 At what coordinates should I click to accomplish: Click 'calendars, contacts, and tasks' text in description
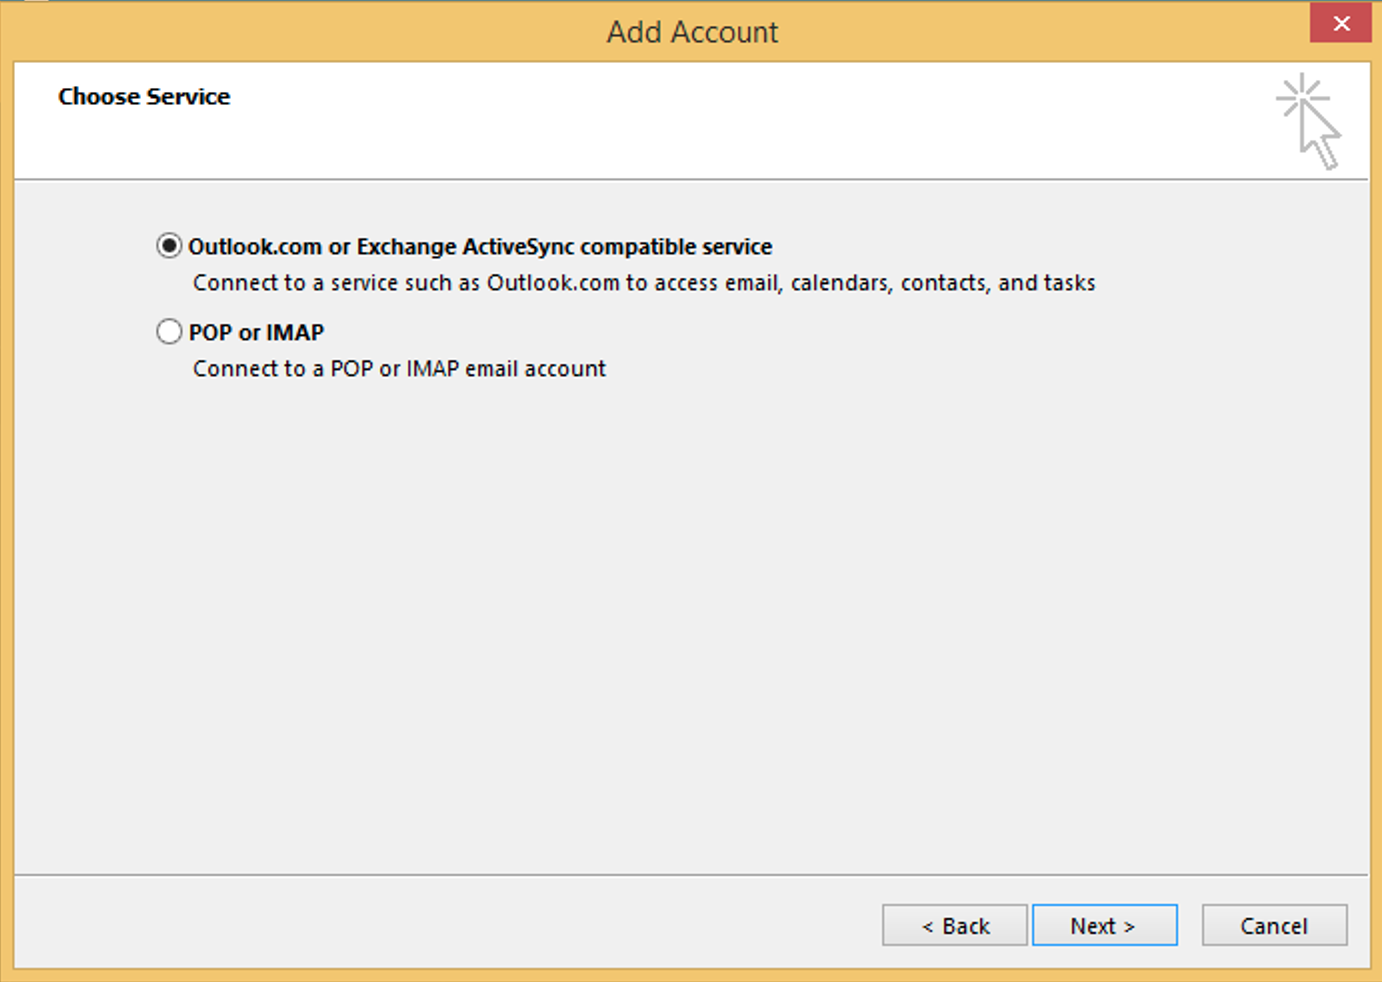(943, 283)
